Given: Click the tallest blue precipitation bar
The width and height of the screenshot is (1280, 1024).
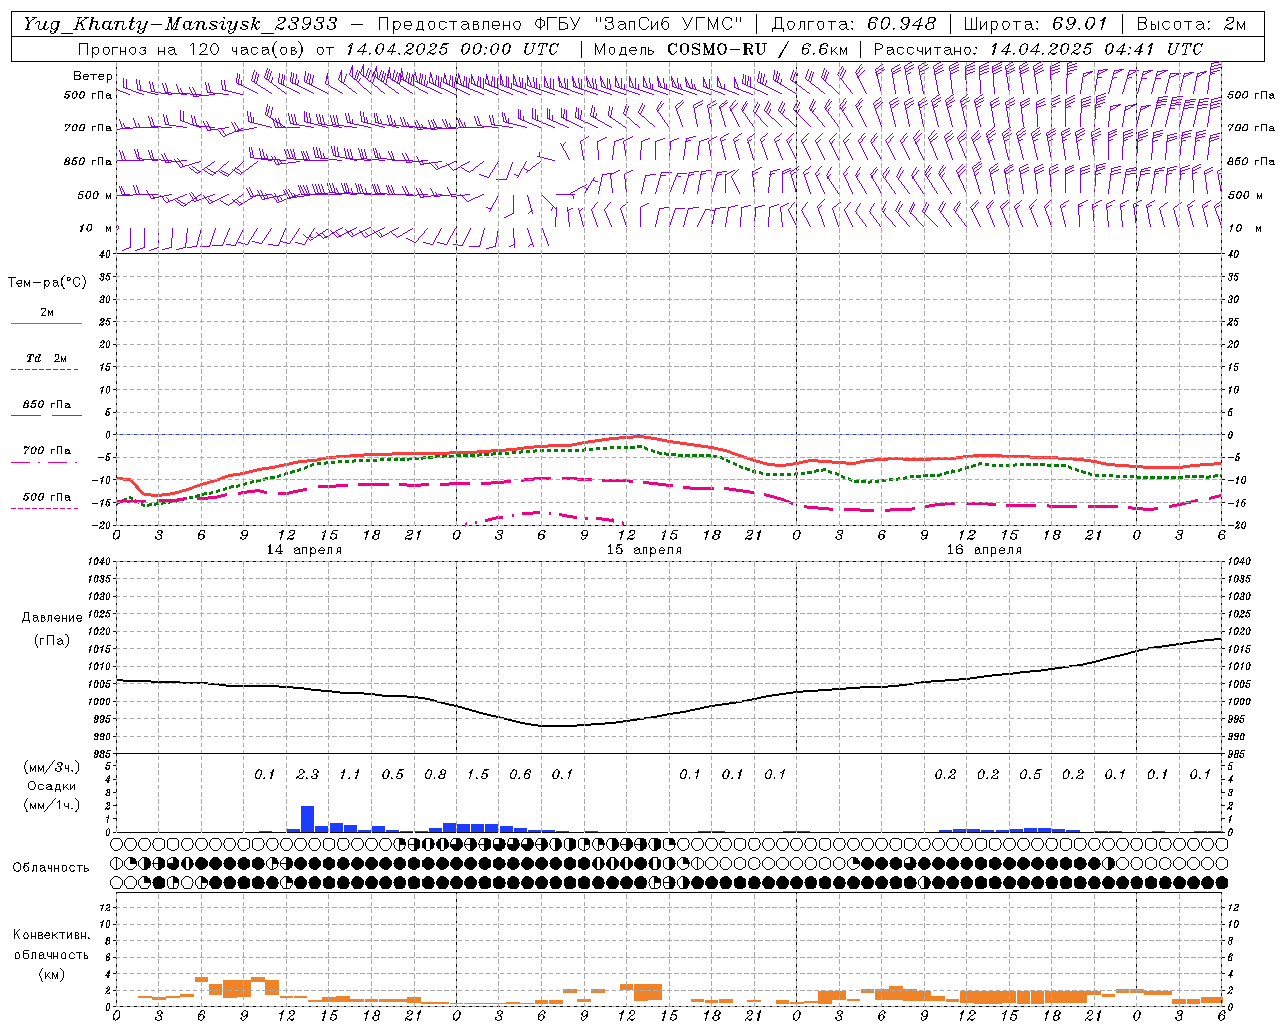Looking at the screenshot, I should [307, 819].
